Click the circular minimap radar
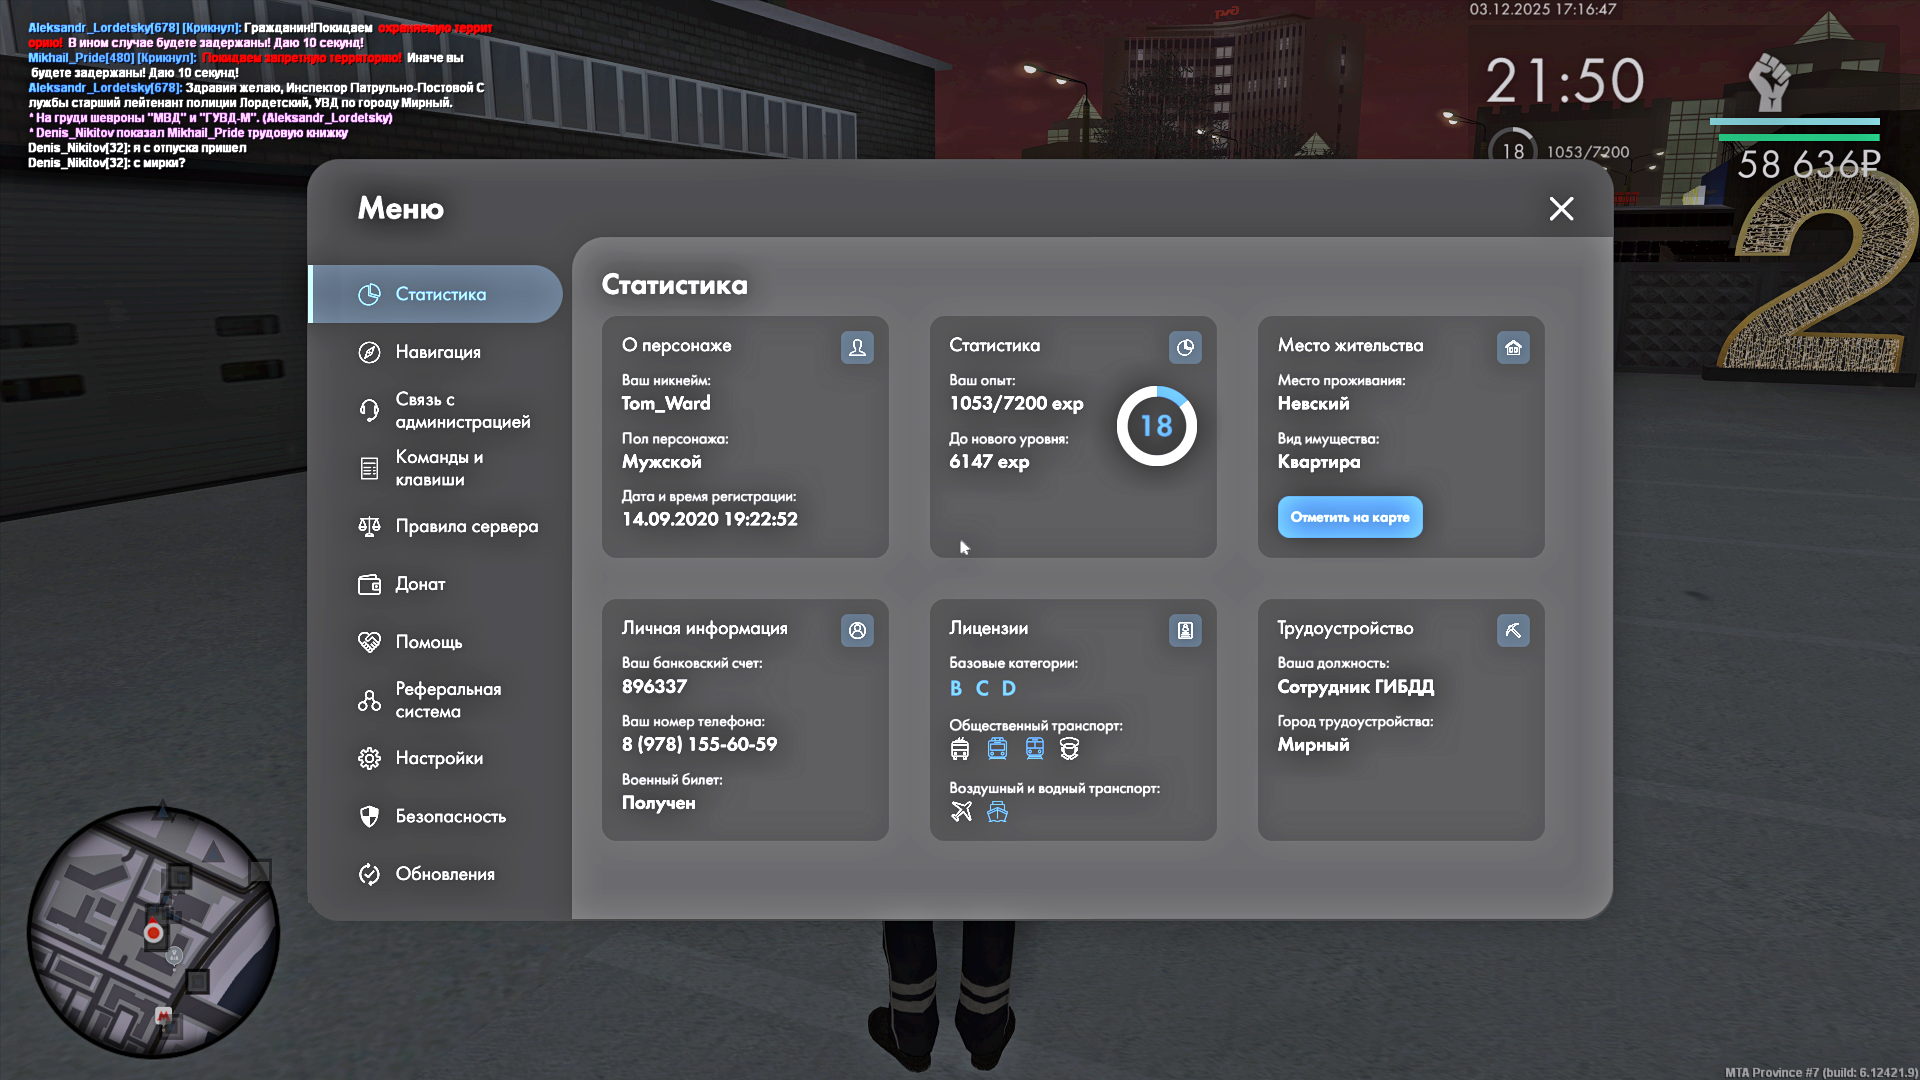 (152, 932)
